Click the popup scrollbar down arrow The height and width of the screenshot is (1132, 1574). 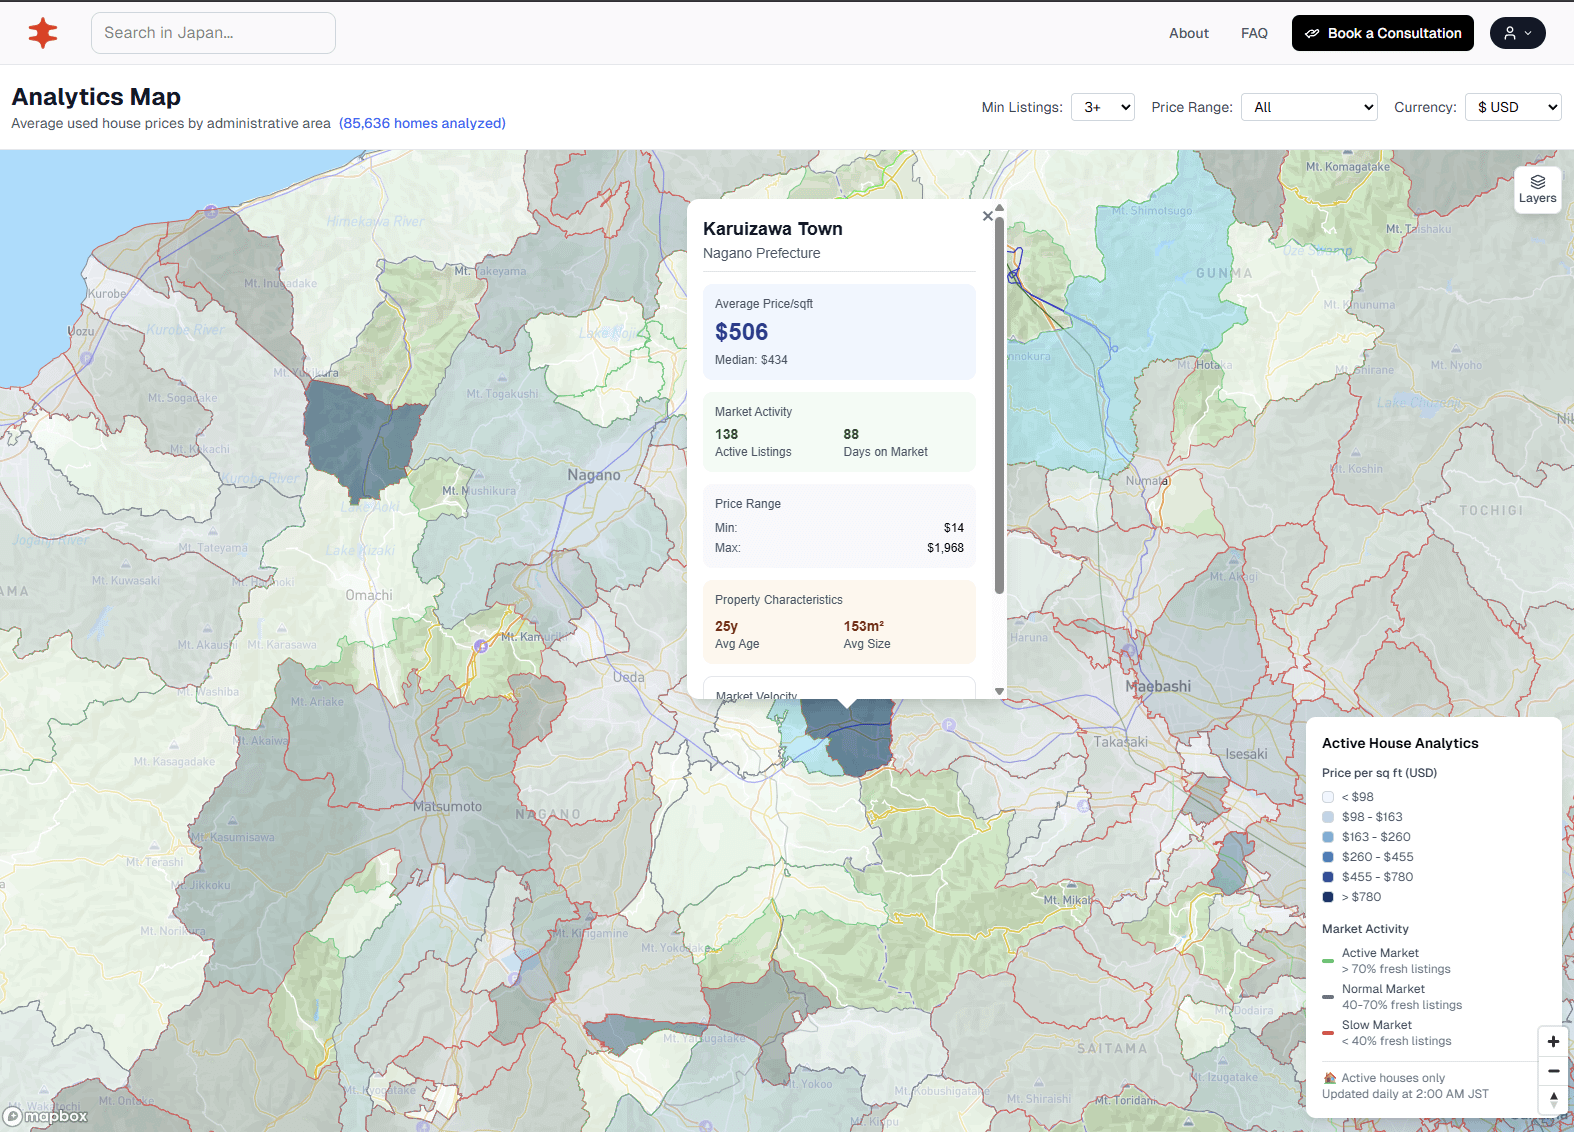(999, 691)
